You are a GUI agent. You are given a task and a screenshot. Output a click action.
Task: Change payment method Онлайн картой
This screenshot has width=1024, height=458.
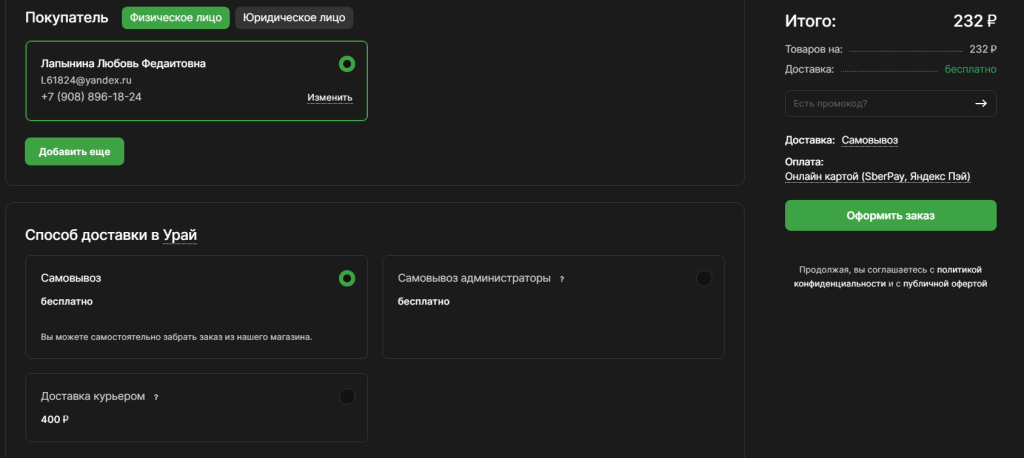click(877, 177)
